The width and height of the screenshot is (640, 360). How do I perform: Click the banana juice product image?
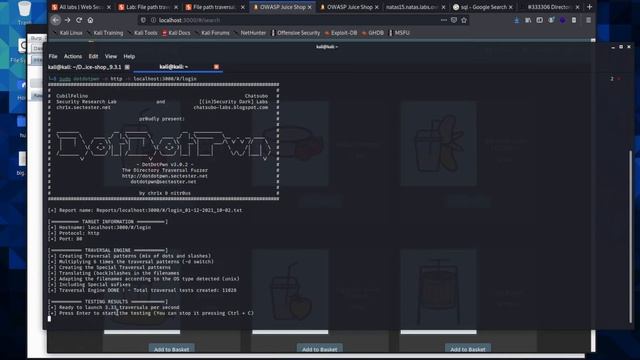[x=438, y=144]
